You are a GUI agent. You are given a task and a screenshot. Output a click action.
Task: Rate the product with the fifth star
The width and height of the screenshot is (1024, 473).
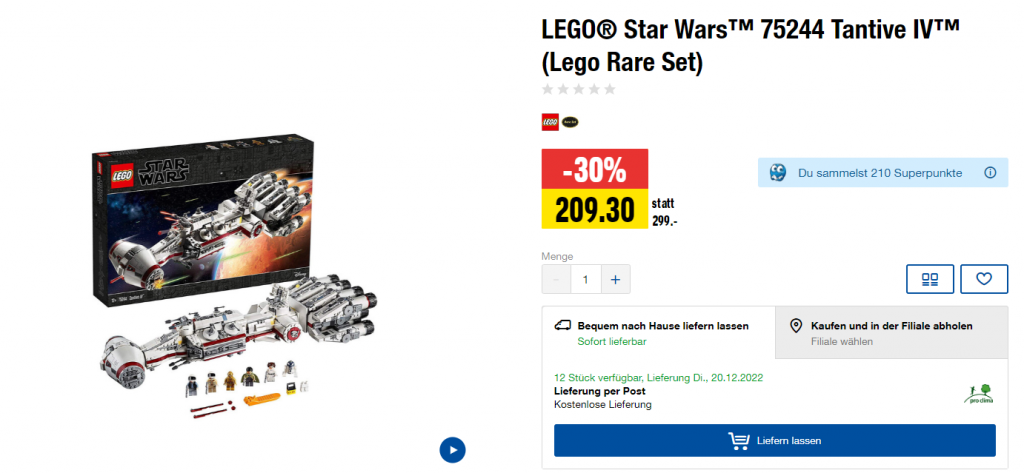pyautogui.click(x=610, y=90)
